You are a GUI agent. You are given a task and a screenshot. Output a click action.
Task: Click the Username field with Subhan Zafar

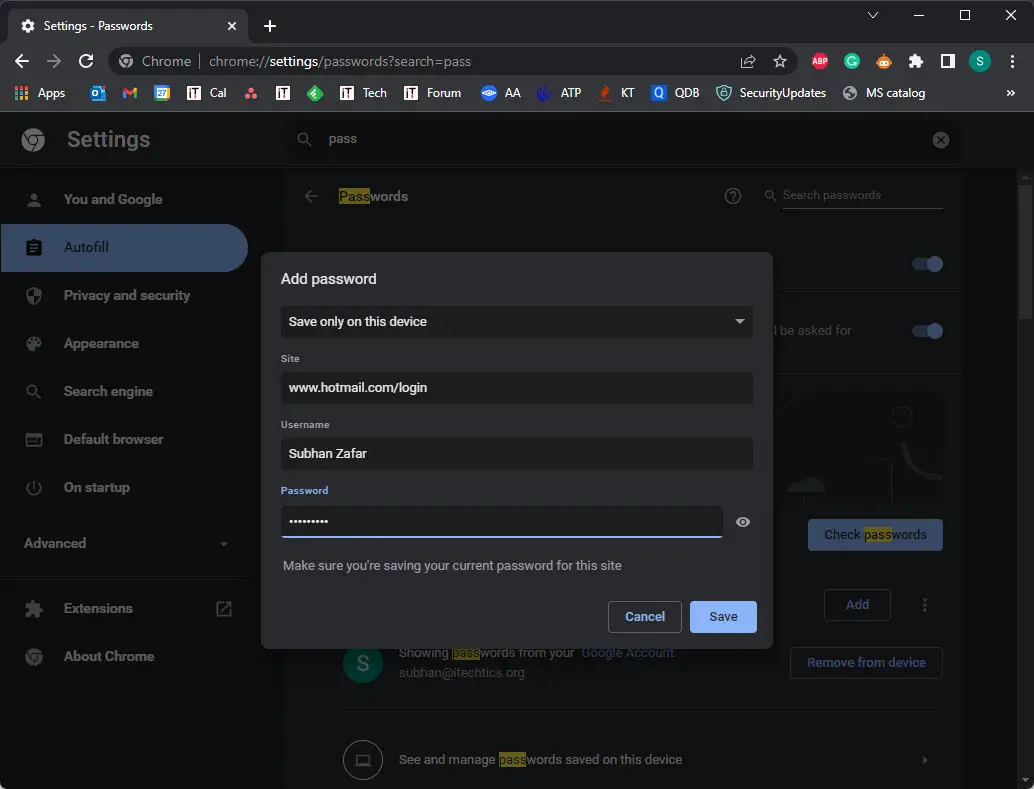(x=517, y=454)
